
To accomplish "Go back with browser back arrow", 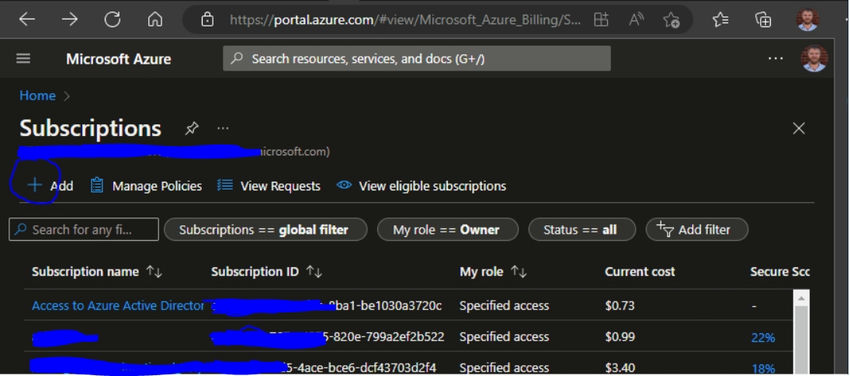I will 27,20.
